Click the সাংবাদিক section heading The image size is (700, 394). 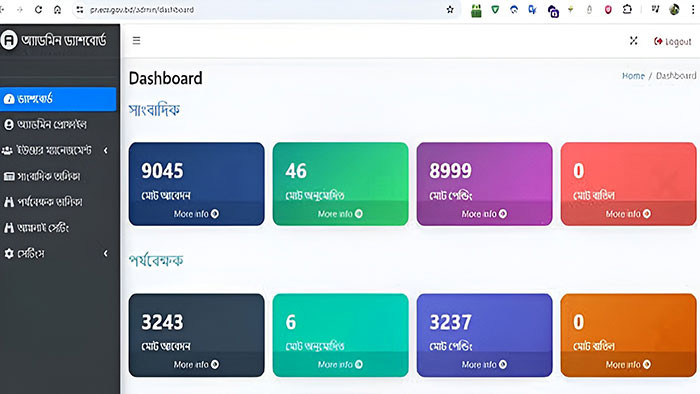154,110
